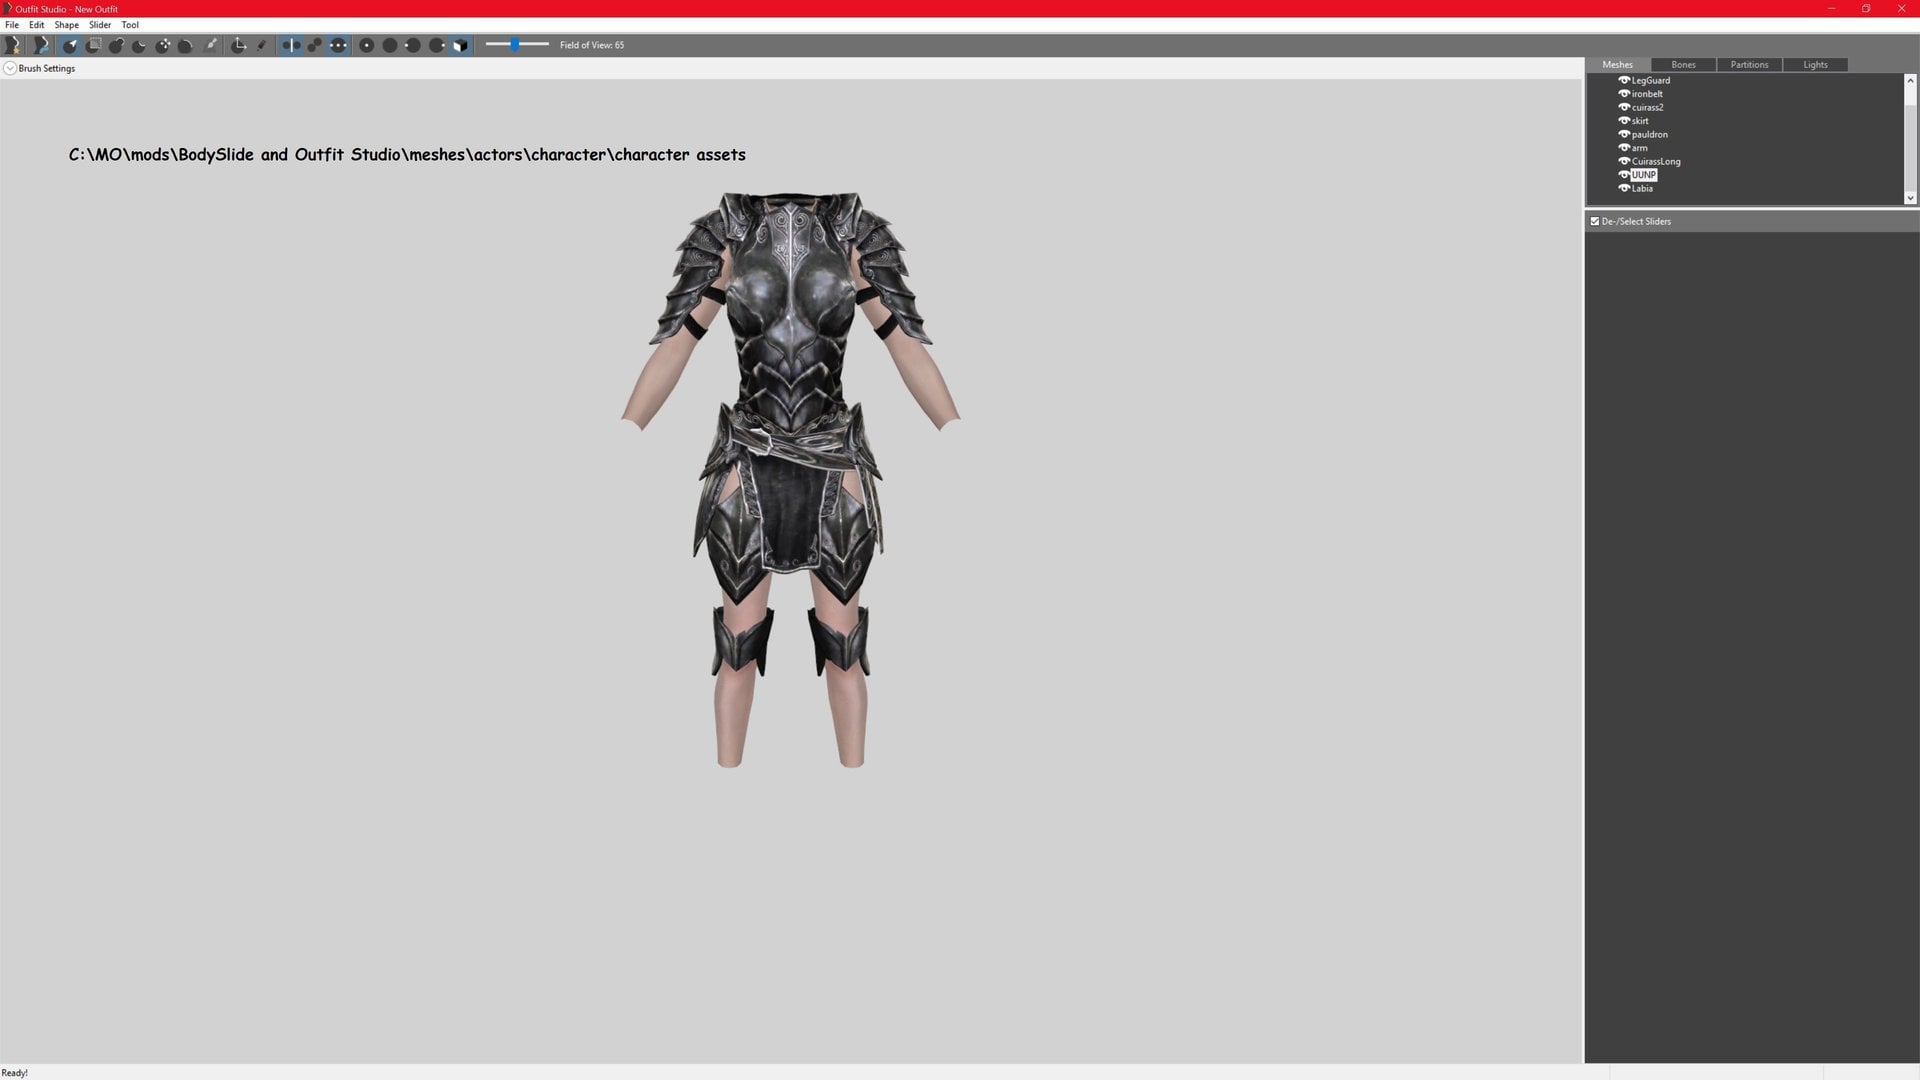
Task: Toggle visibility of CuirassLong mesh
Action: [1624, 161]
